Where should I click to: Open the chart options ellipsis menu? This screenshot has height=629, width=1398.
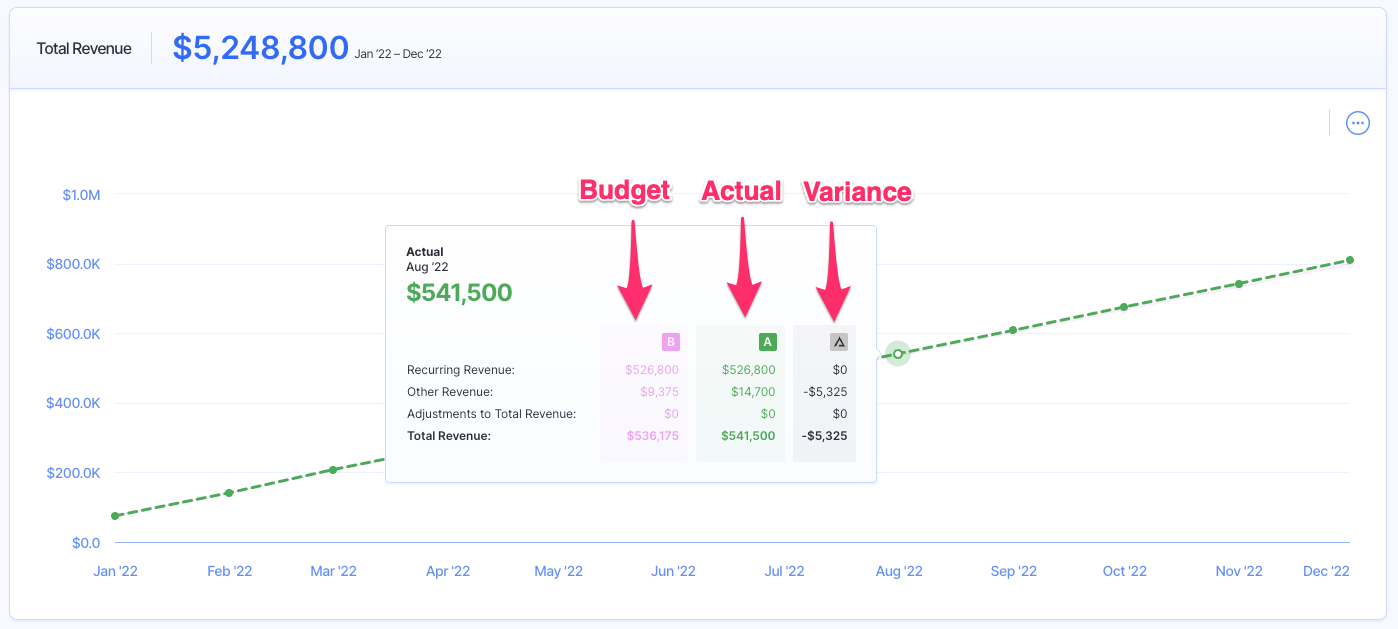tap(1357, 122)
